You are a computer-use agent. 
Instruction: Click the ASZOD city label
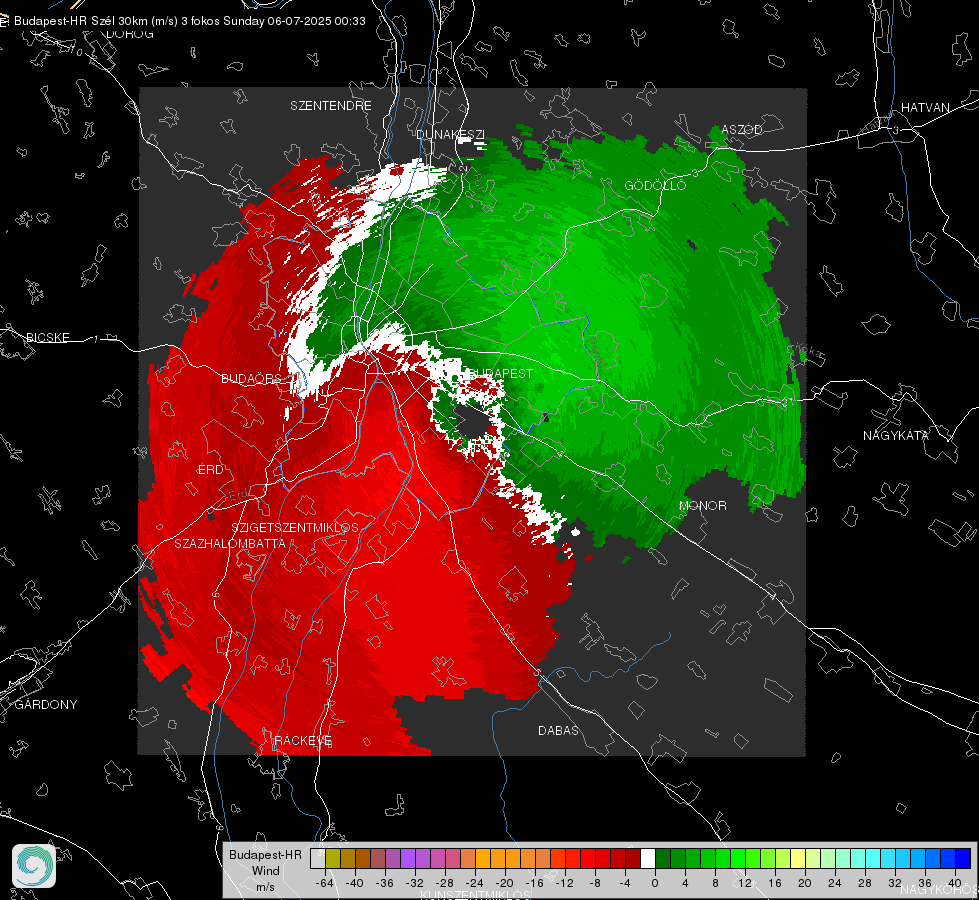pyautogui.click(x=742, y=130)
